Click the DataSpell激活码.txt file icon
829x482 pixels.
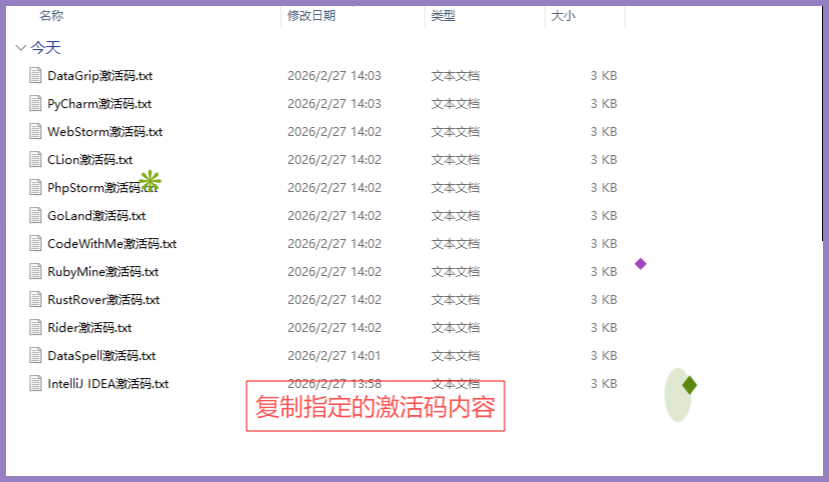[35, 356]
